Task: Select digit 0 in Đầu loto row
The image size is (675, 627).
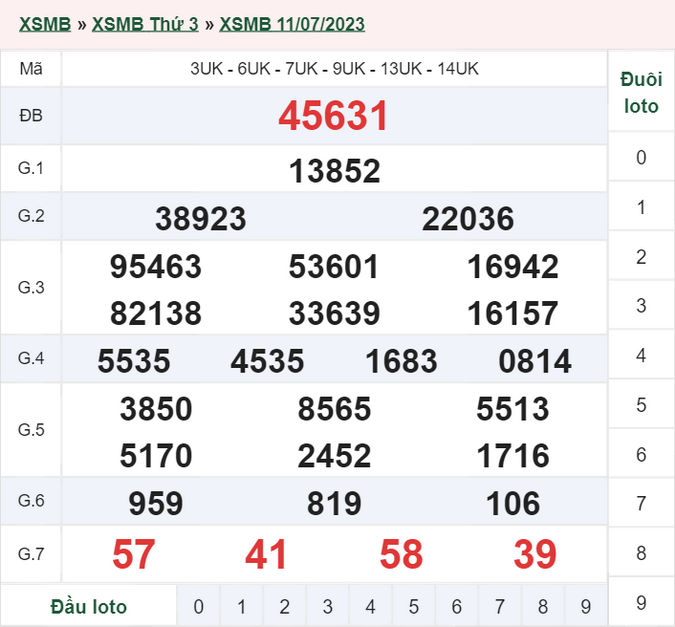Action: 198,606
